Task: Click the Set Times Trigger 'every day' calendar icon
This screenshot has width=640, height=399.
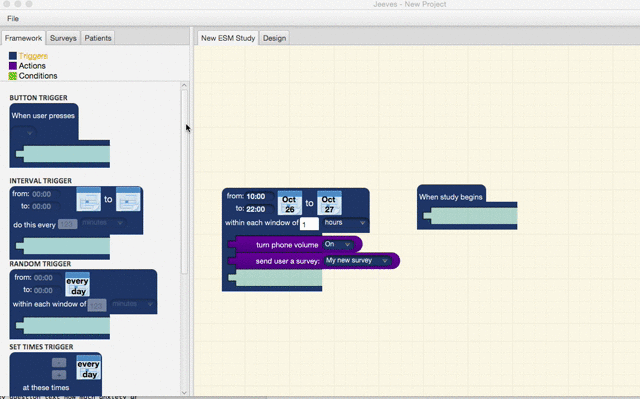Action: point(89,368)
